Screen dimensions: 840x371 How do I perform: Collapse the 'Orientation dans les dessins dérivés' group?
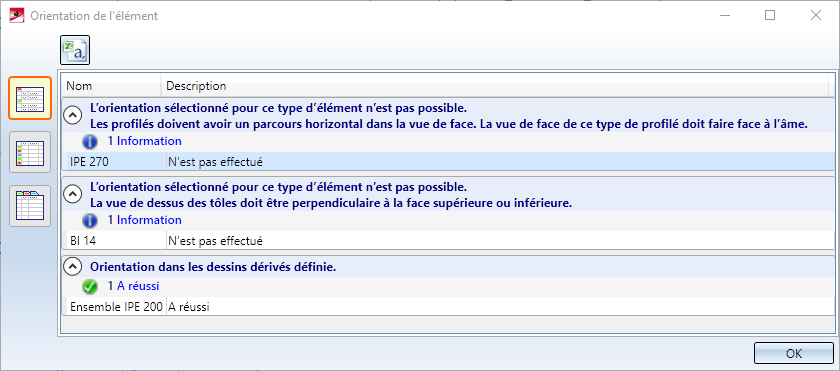coord(72,266)
